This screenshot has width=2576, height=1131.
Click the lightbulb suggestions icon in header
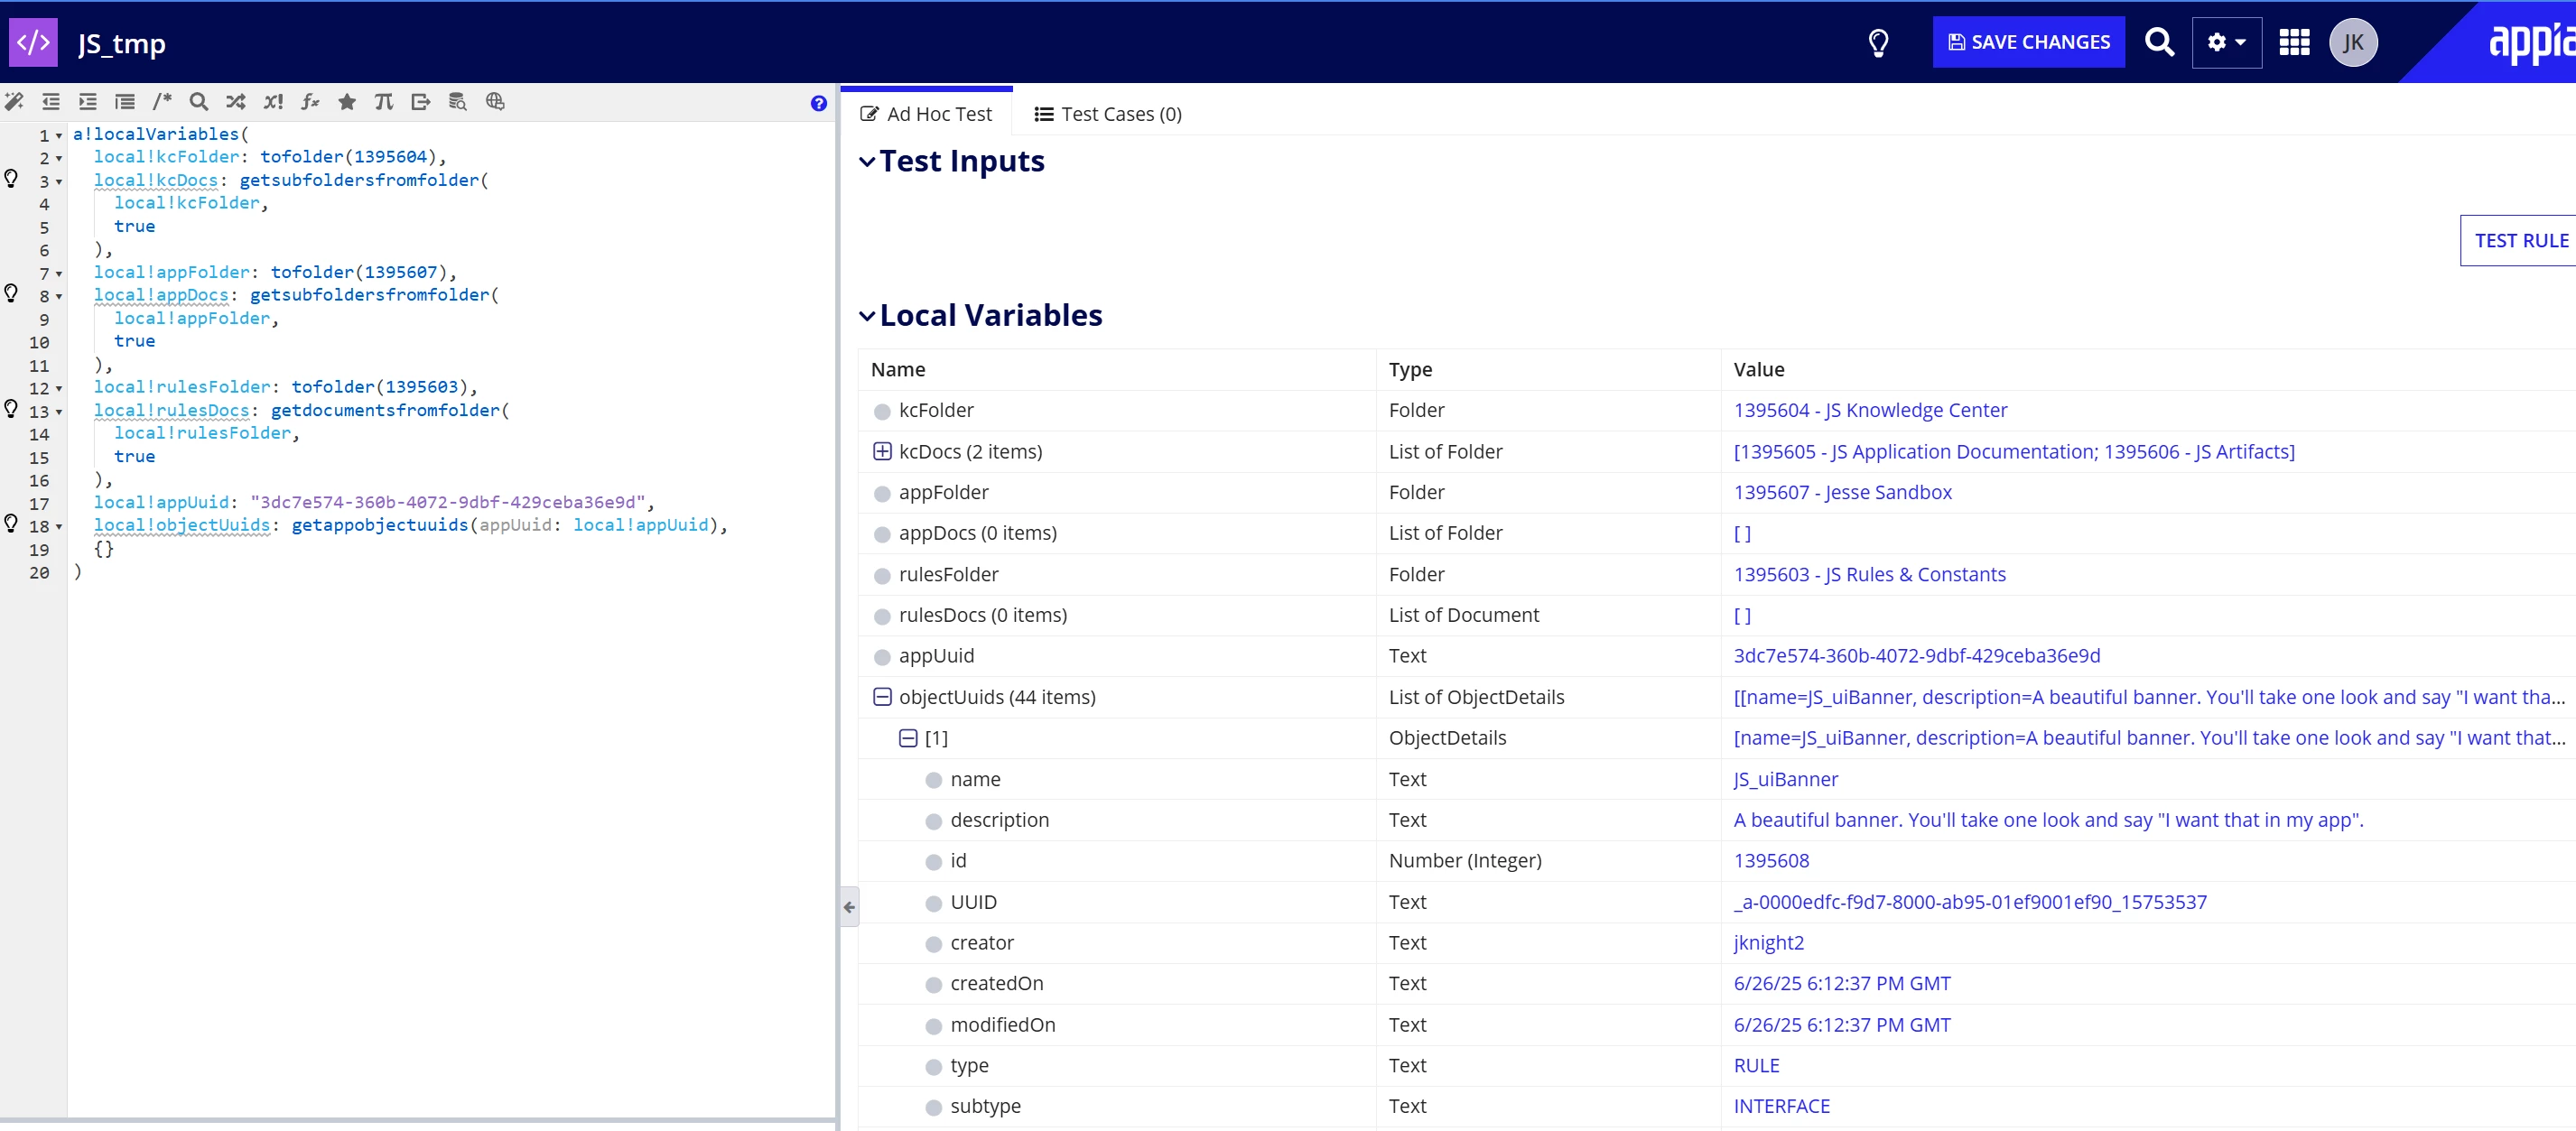[1879, 43]
